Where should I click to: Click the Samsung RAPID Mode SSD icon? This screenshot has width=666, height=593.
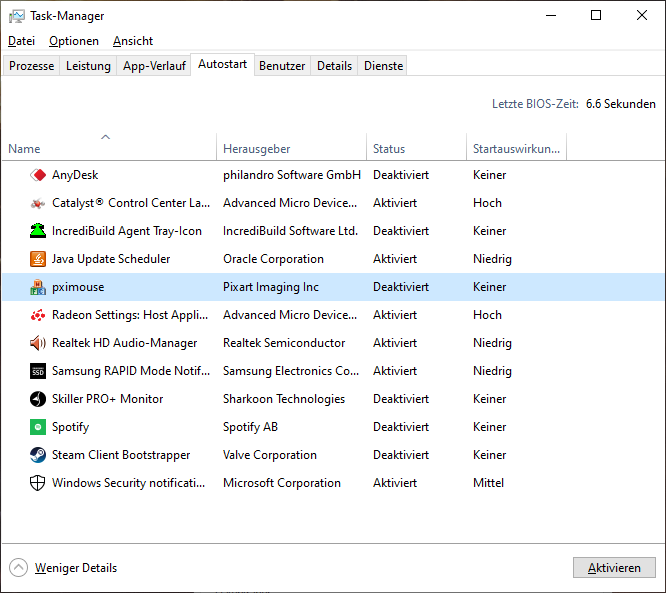[38, 371]
